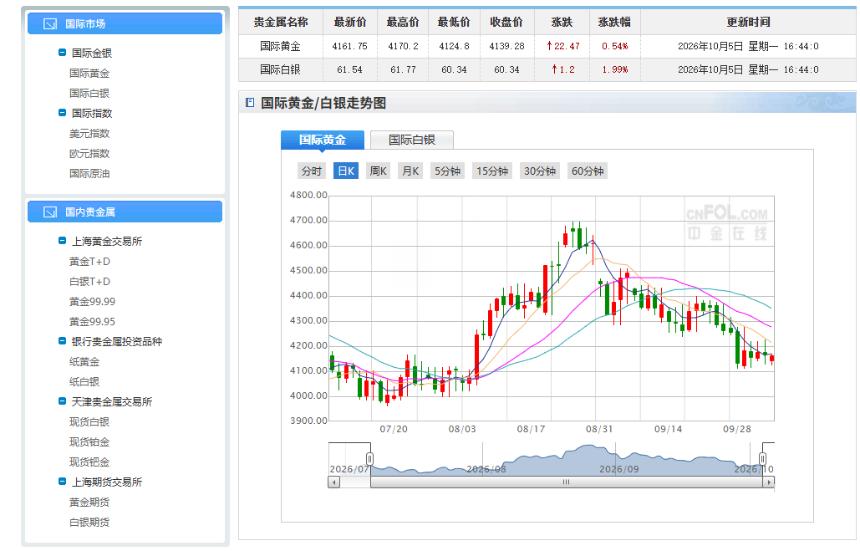Select the 周K chart period
The width and height of the screenshot is (860, 551).
(x=378, y=171)
